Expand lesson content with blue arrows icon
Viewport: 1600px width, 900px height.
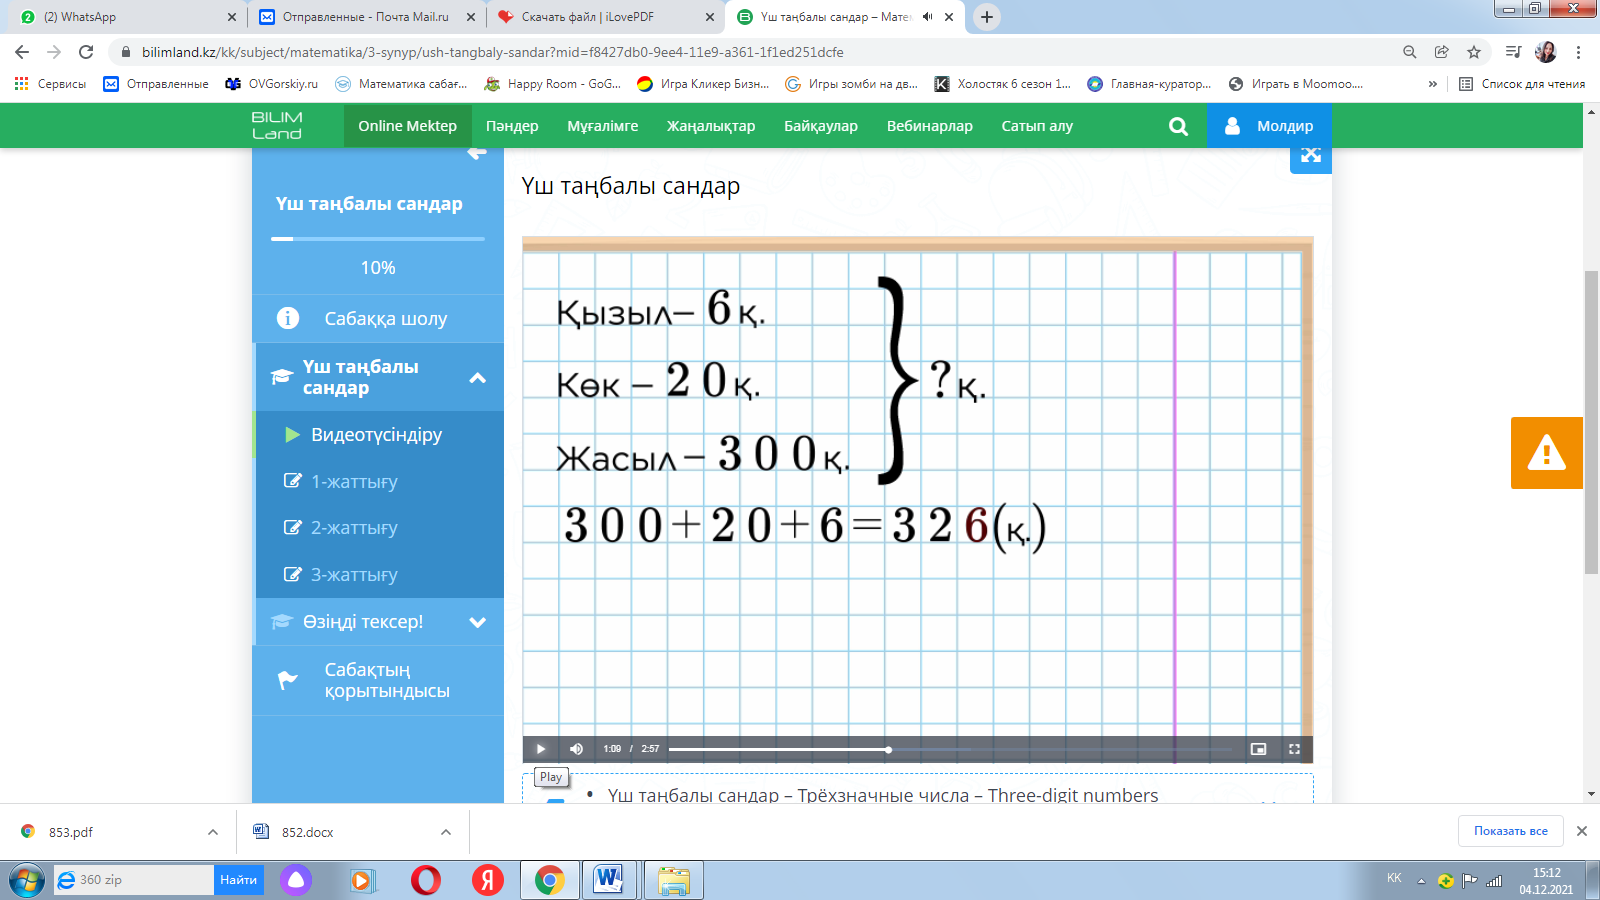tap(1311, 155)
